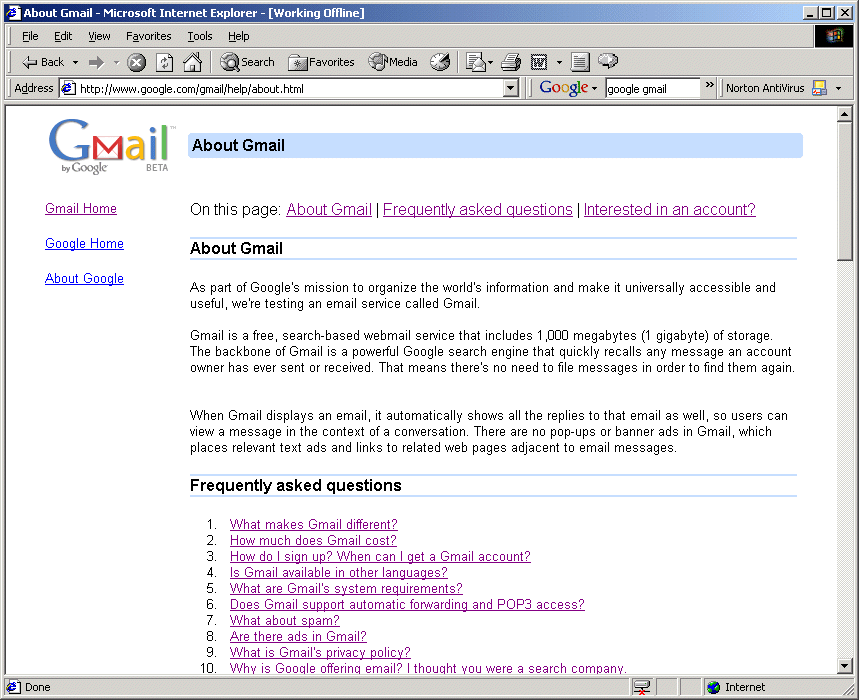Open the View menu
The image size is (859, 700).
[99, 36]
